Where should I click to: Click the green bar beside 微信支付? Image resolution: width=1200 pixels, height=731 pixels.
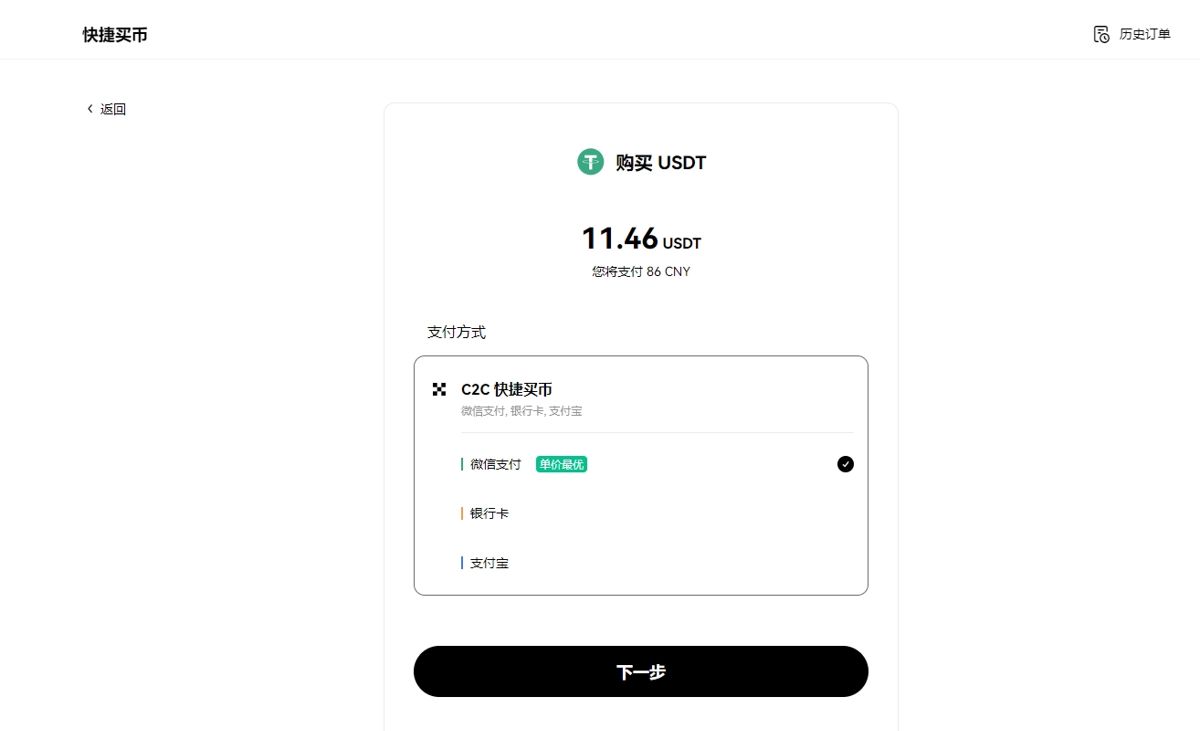(462, 464)
